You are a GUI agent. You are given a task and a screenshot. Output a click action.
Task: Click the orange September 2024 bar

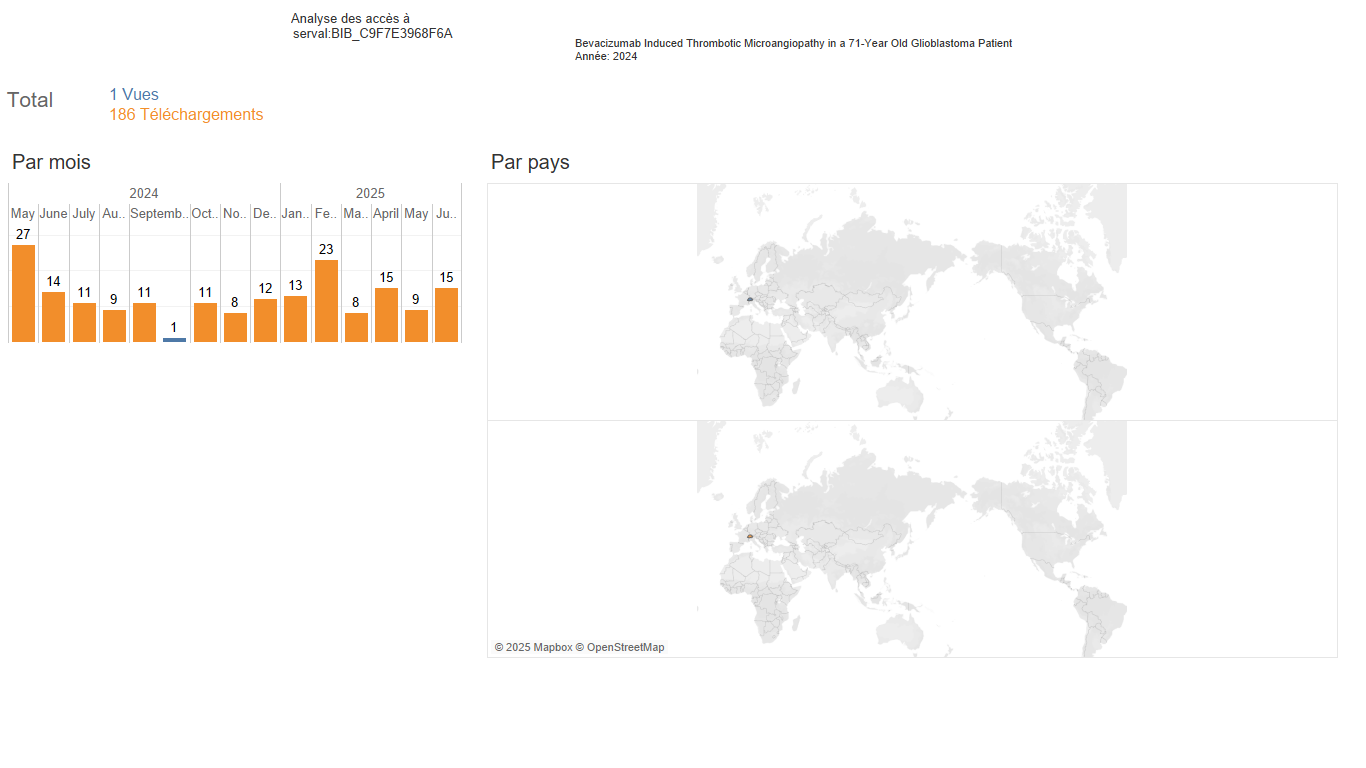point(144,322)
